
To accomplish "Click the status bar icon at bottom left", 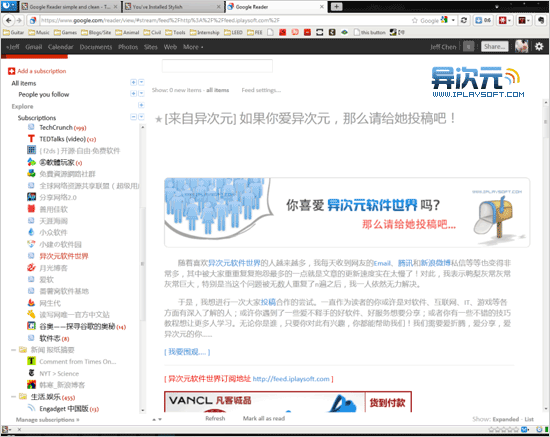I will click(x=5, y=429).
